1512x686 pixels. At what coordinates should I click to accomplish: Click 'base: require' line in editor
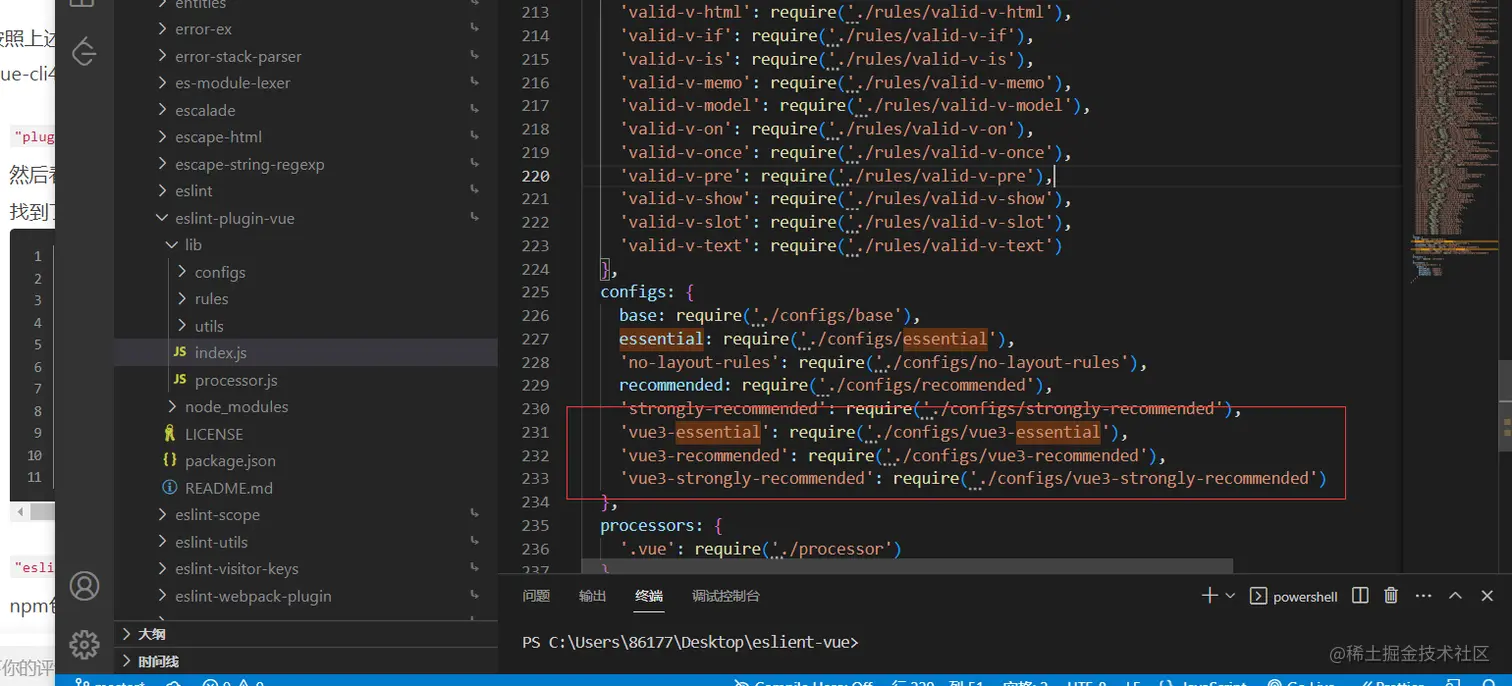coord(769,315)
